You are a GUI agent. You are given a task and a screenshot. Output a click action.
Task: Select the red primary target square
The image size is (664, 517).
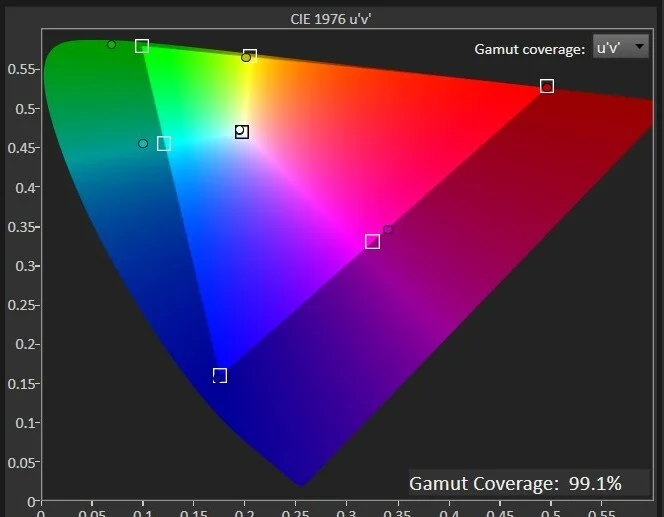pos(547,86)
